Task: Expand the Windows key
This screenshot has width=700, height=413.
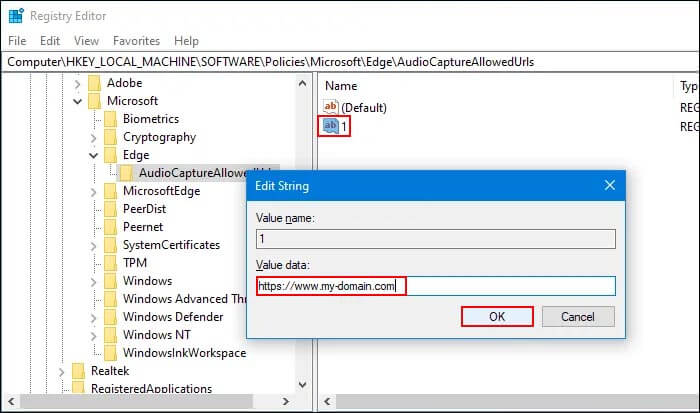Action: pos(93,281)
